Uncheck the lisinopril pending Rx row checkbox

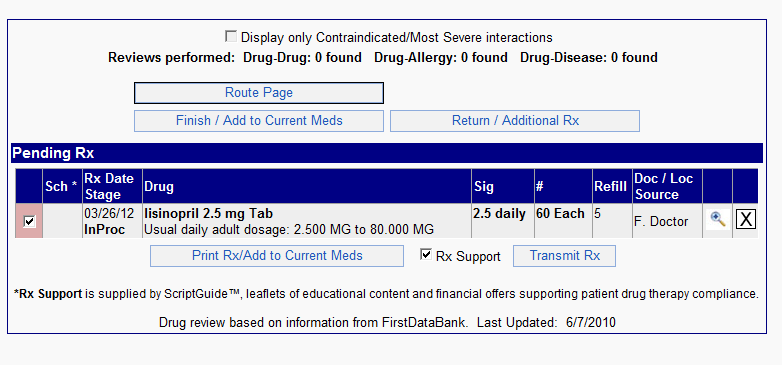[x=29, y=220]
